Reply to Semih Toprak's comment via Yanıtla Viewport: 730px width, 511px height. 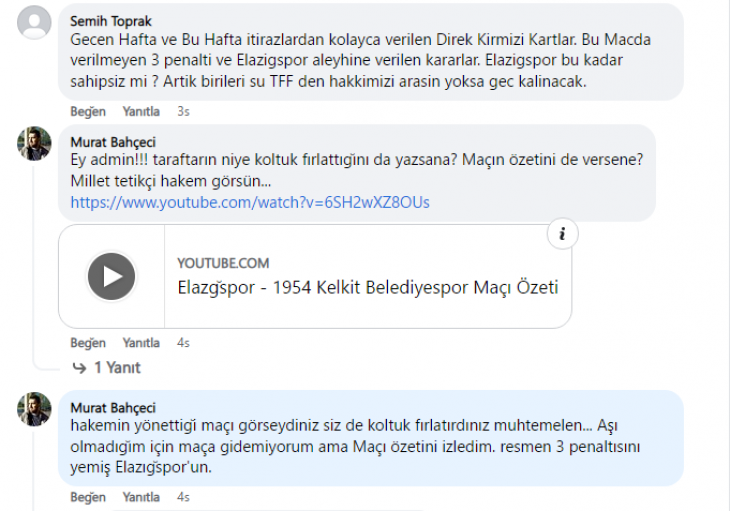tap(141, 111)
